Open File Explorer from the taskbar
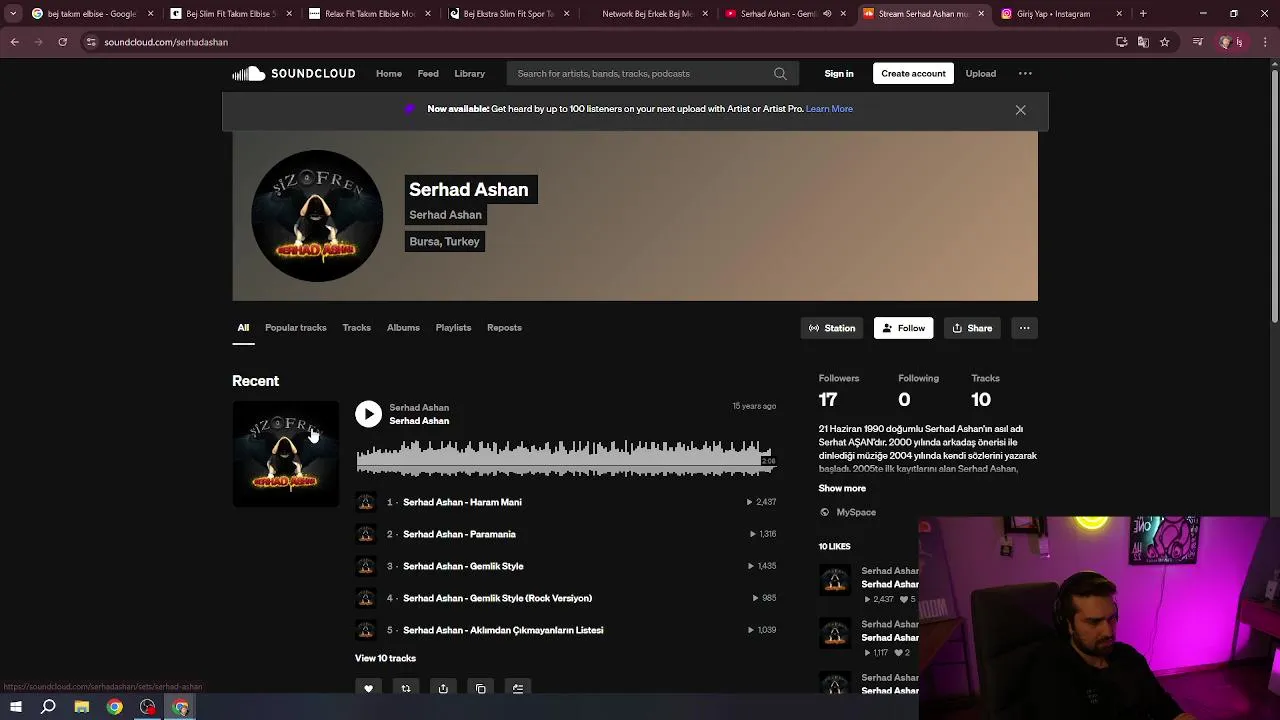The height and width of the screenshot is (720, 1280). click(x=81, y=707)
